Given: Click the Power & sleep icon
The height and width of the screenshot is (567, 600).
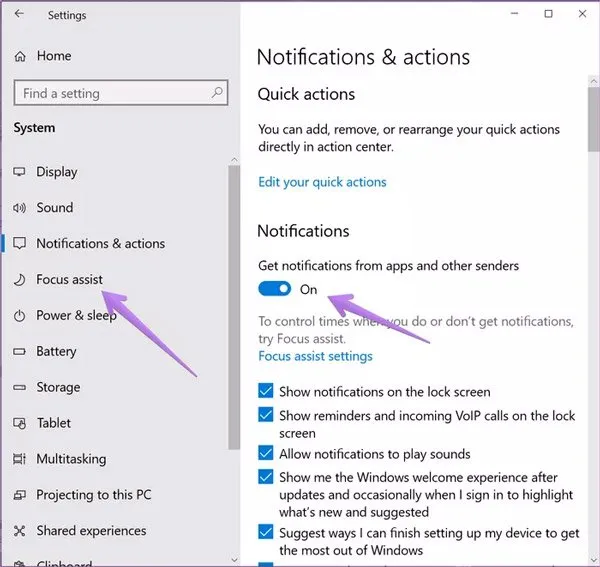Looking at the screenshot, I should pyautogui.click(x=19, y=316).
